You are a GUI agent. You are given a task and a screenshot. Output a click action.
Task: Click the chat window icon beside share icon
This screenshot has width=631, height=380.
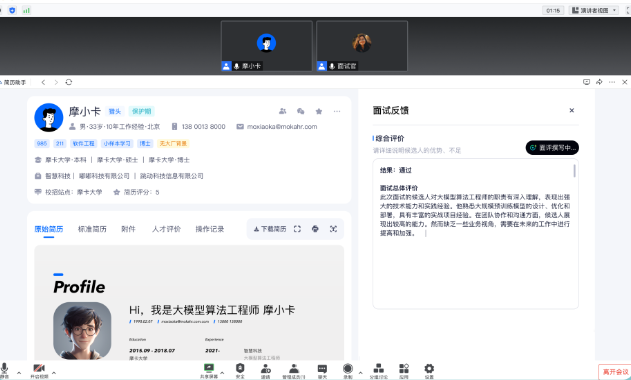click(x=586, y=82)
